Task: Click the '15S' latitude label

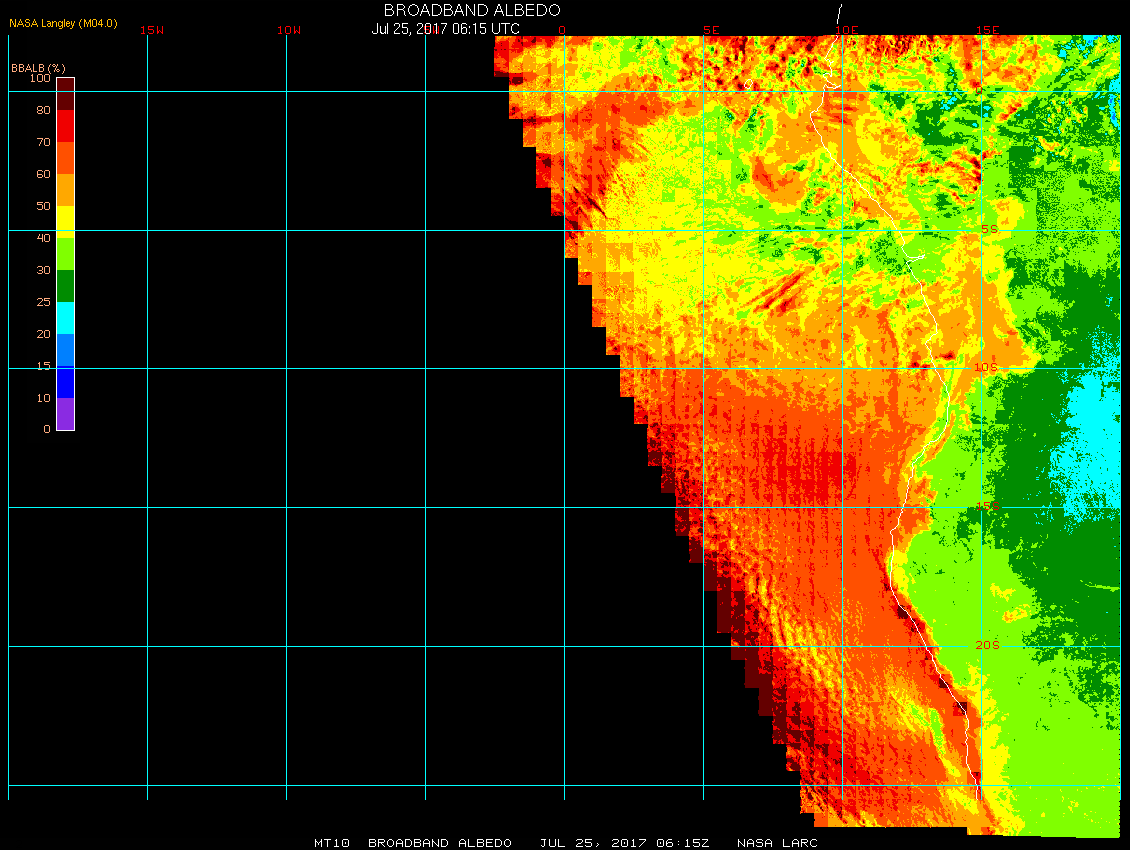Action: tap(988, 506)
